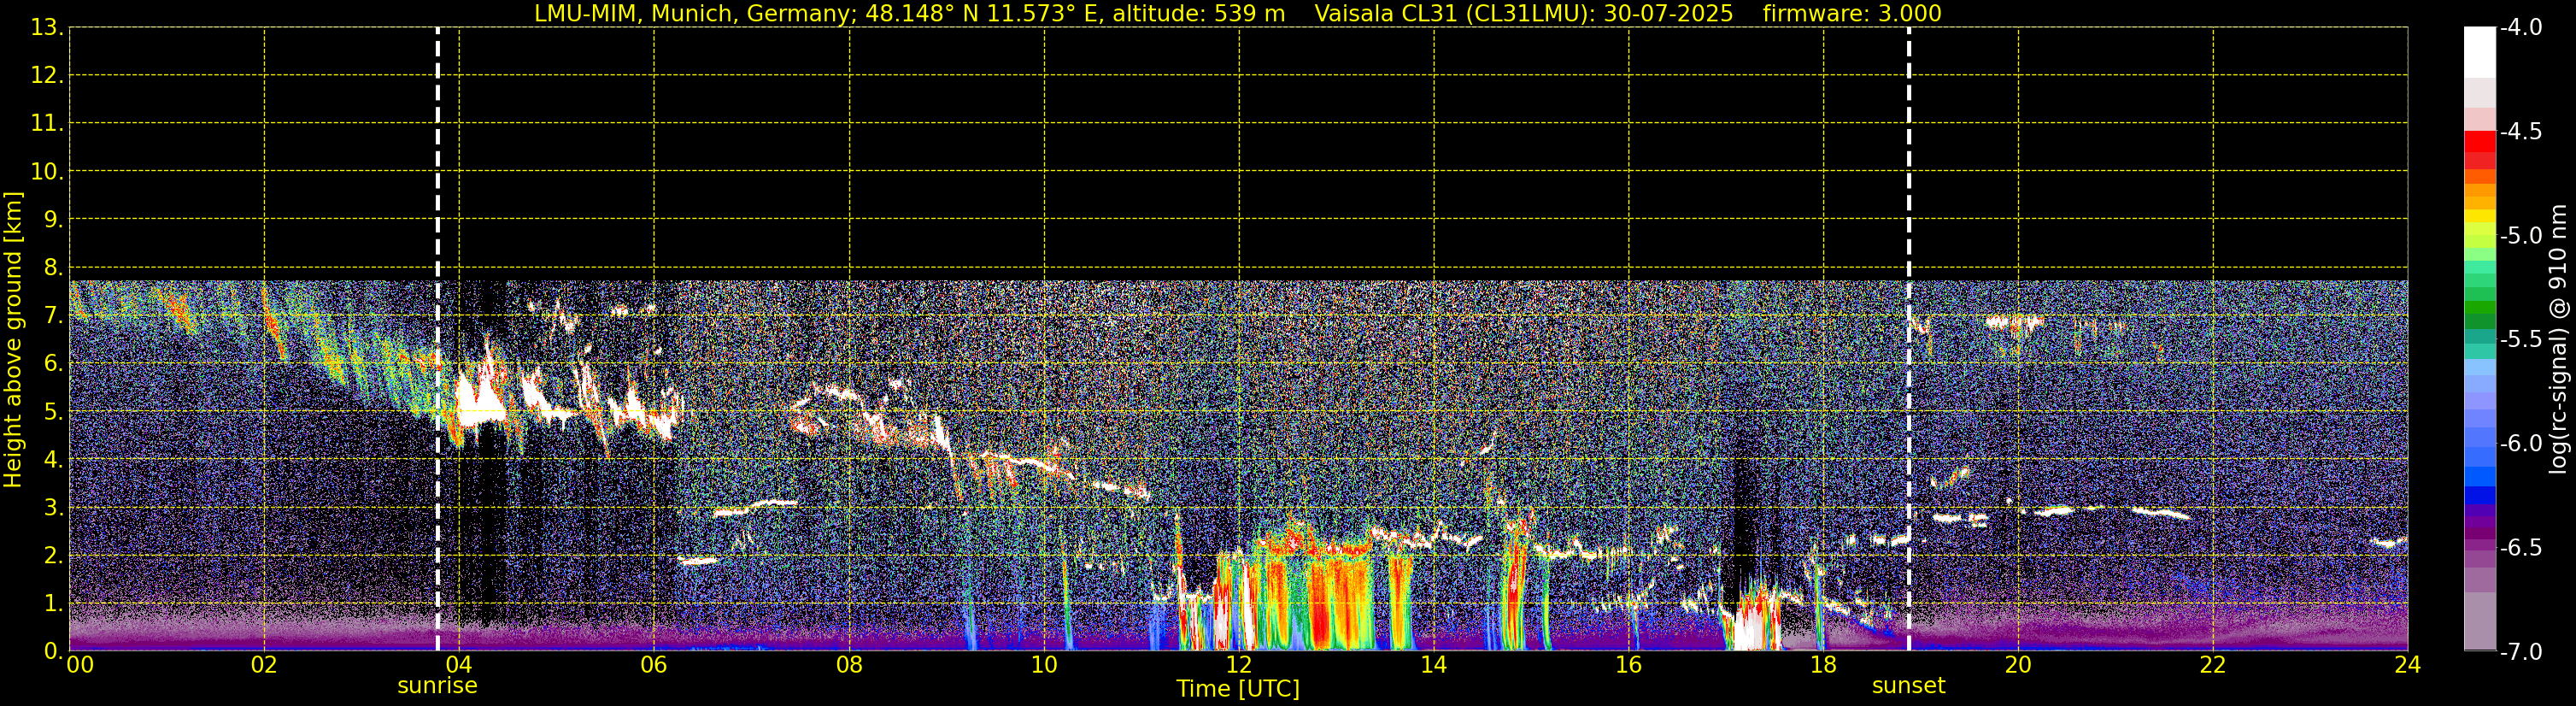
Task: Click the colorbar tick label '-4.5'
Action: tap(2520, 132)
